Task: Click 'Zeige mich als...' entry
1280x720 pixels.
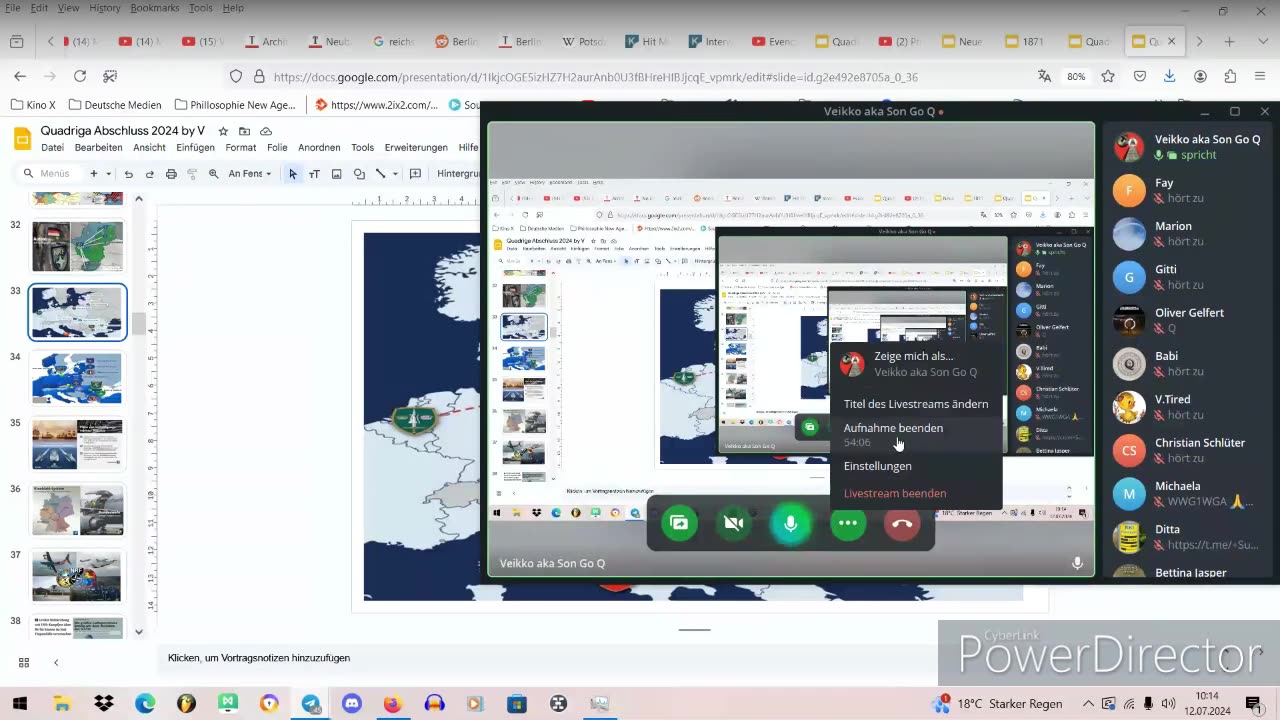Action: click(x=915, y=363)
